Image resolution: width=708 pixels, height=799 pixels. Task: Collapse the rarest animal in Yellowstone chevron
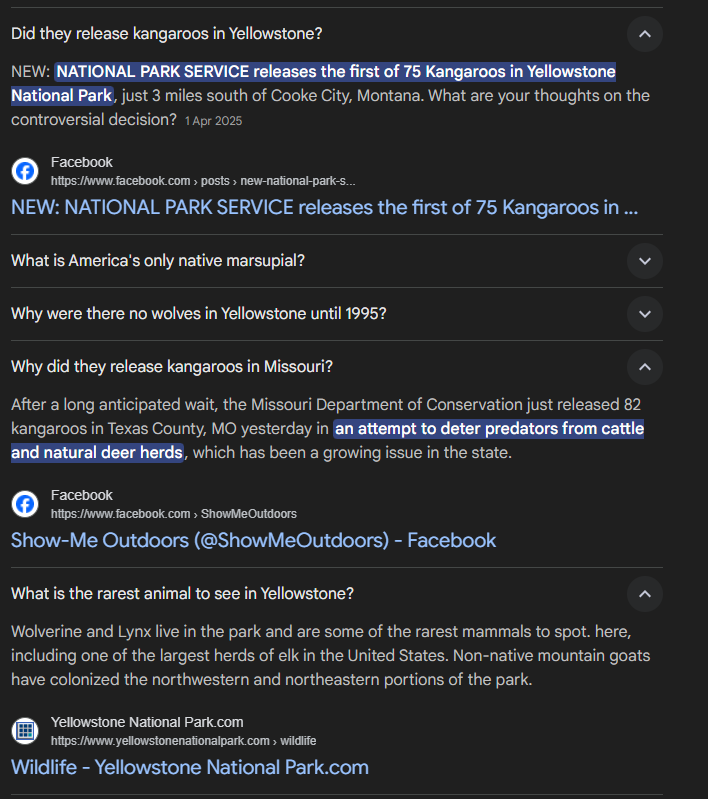point(644,594)
